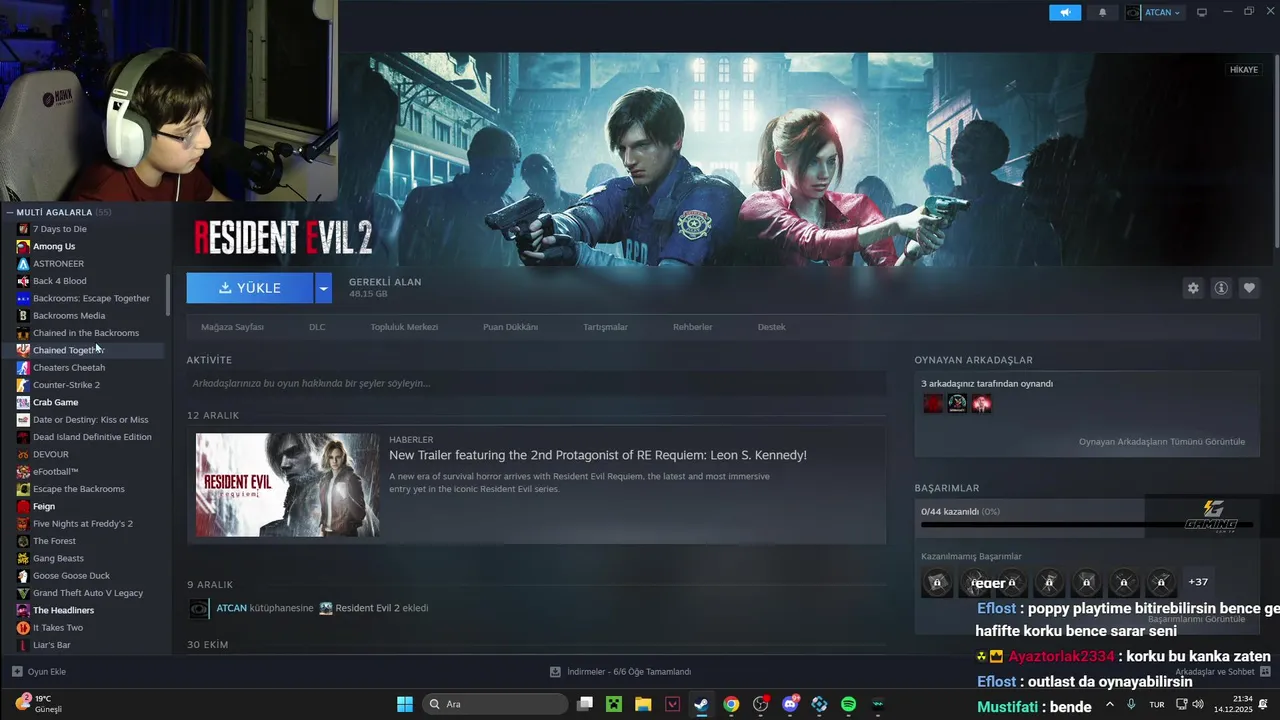Click the Escape the Backrooms icon

point(23,489)
